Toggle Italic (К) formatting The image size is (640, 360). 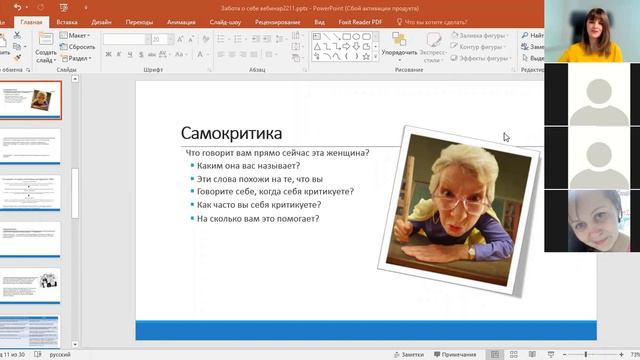pos(119,54)
